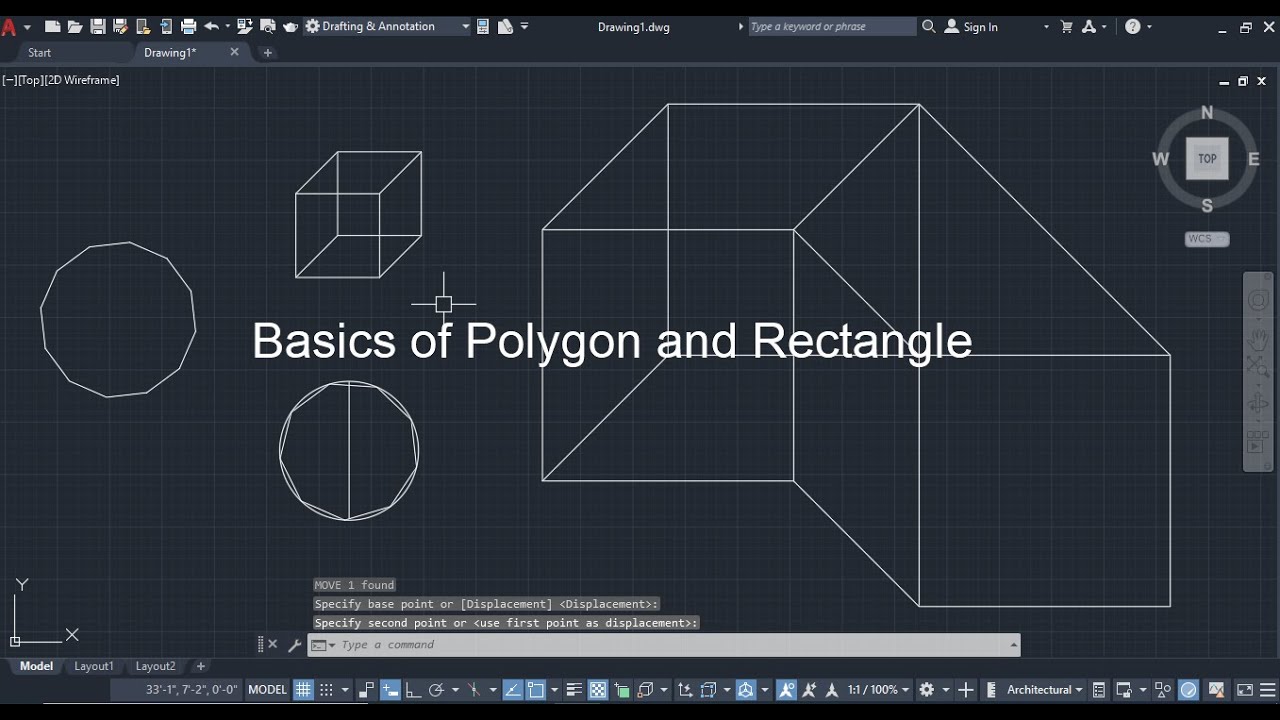The image size is (1280, 720).
Task: Click the ViewCube TOP face
Action: (1207, 159)
